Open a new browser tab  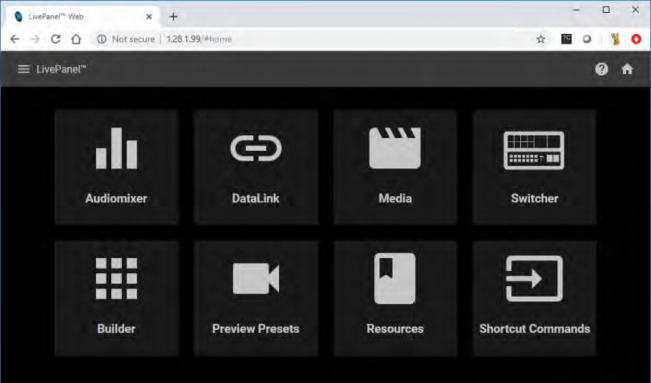tap(174, 17)
